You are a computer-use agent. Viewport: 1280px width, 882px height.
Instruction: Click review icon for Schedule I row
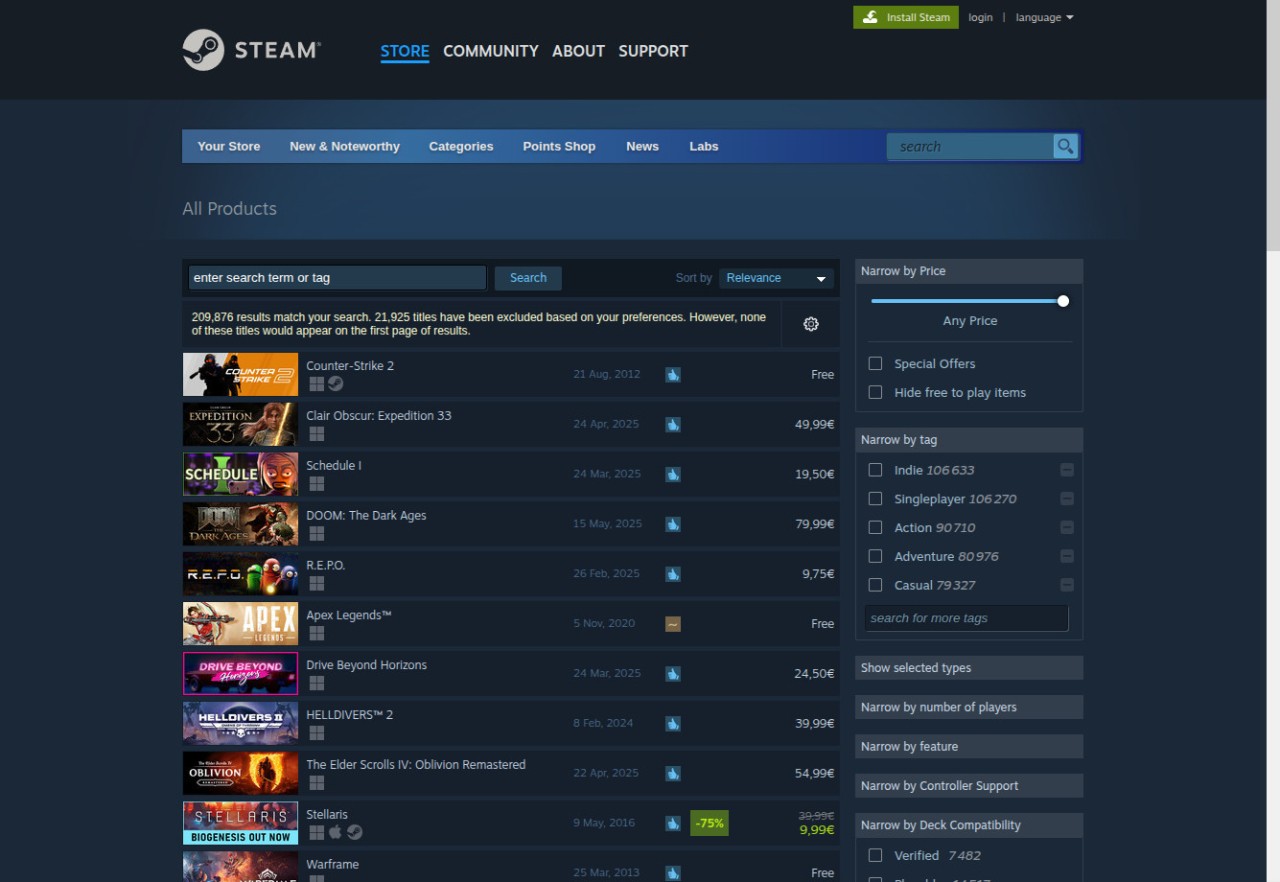tap(673, 474)
